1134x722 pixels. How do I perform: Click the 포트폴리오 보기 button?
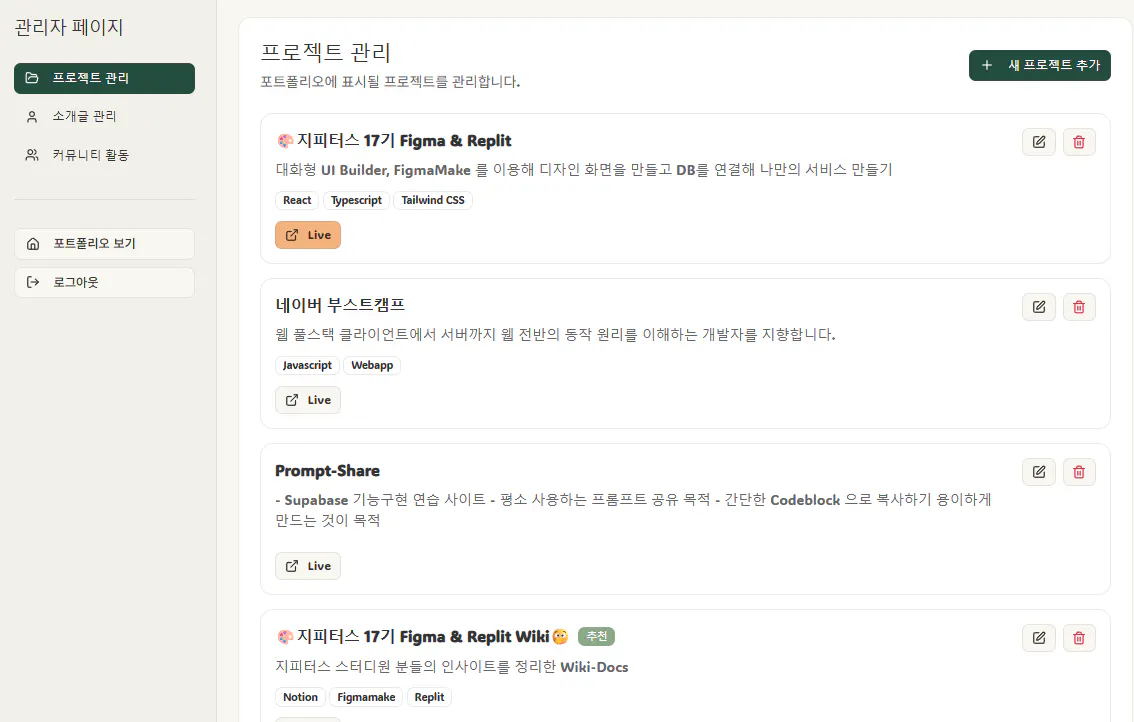pyautogui.click(x=104, y=244)
